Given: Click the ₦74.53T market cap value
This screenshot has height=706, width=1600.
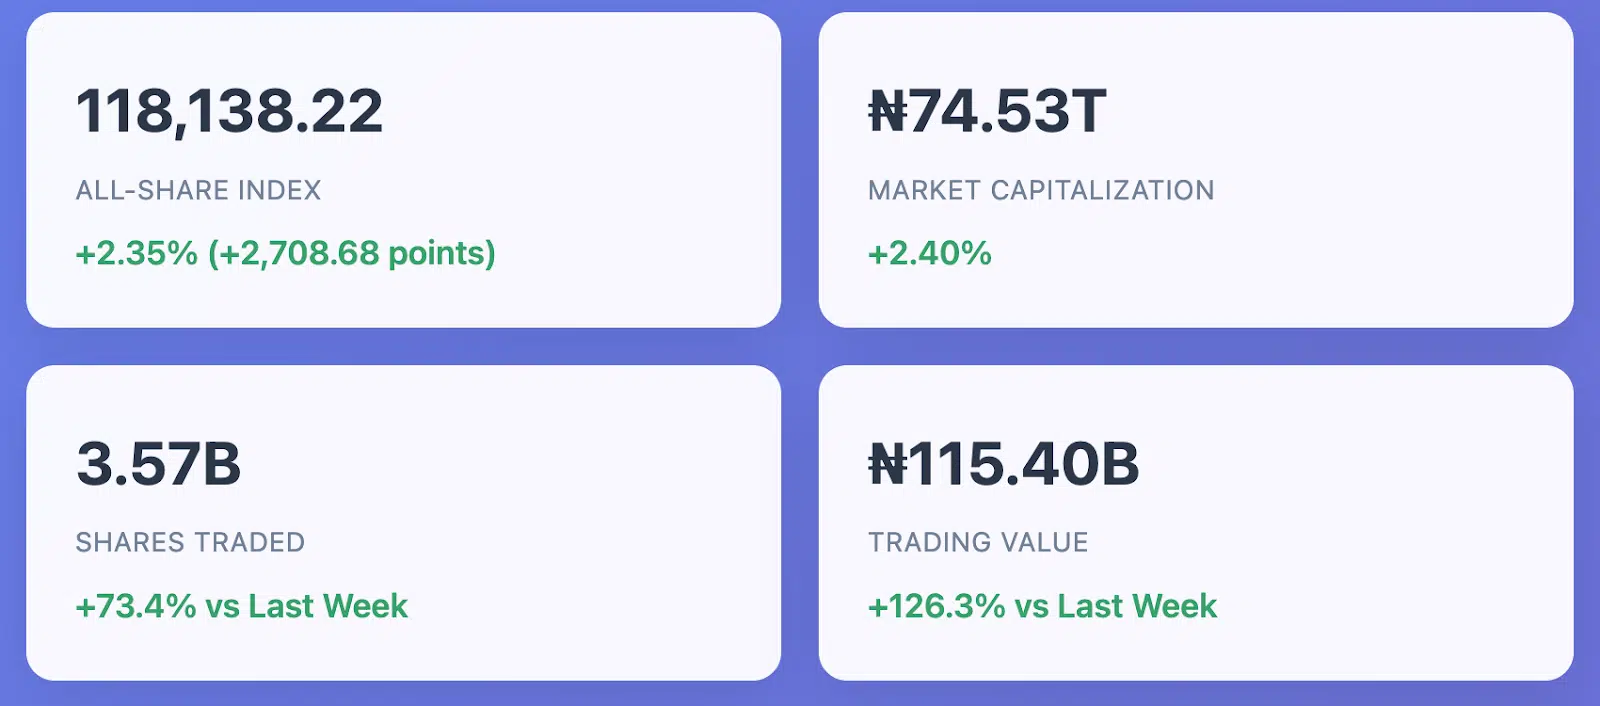Looking at the screenshot, I should pos(987,111).
